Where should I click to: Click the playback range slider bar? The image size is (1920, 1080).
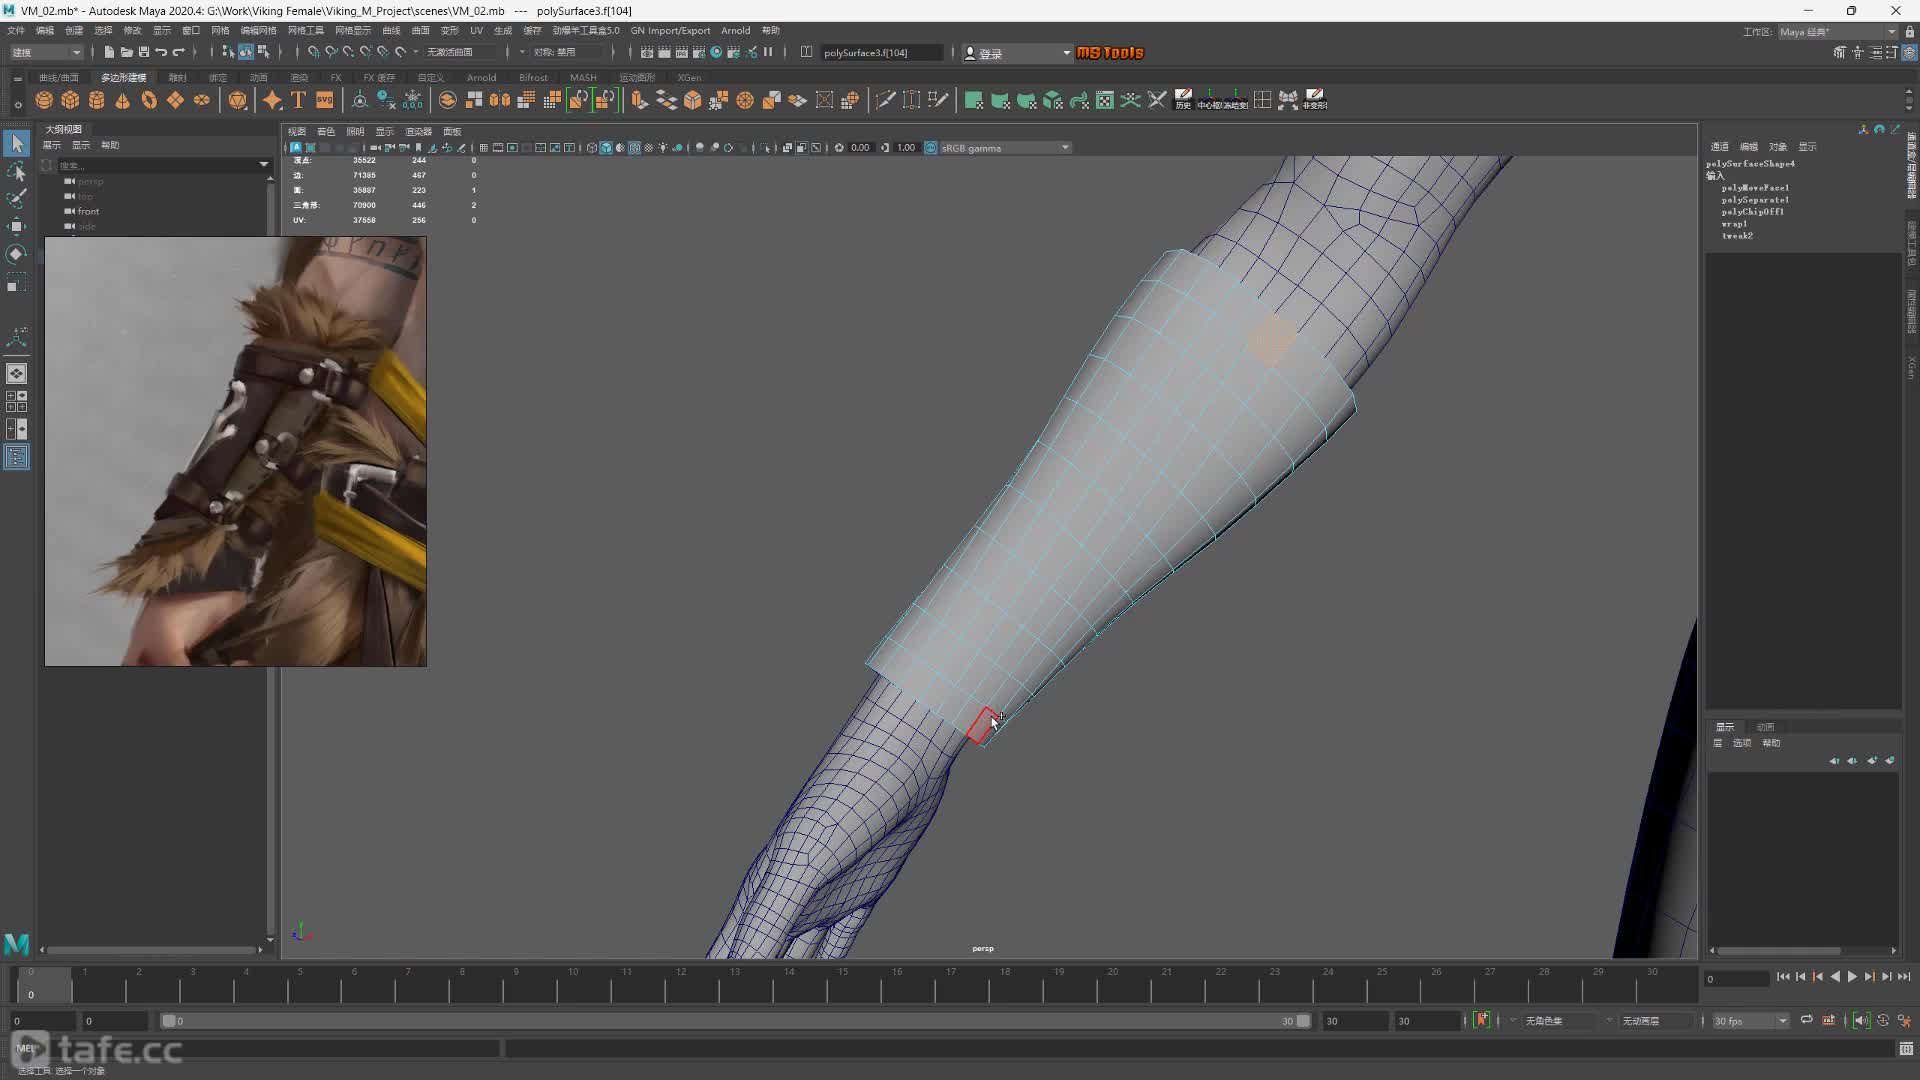[735, 1021]
